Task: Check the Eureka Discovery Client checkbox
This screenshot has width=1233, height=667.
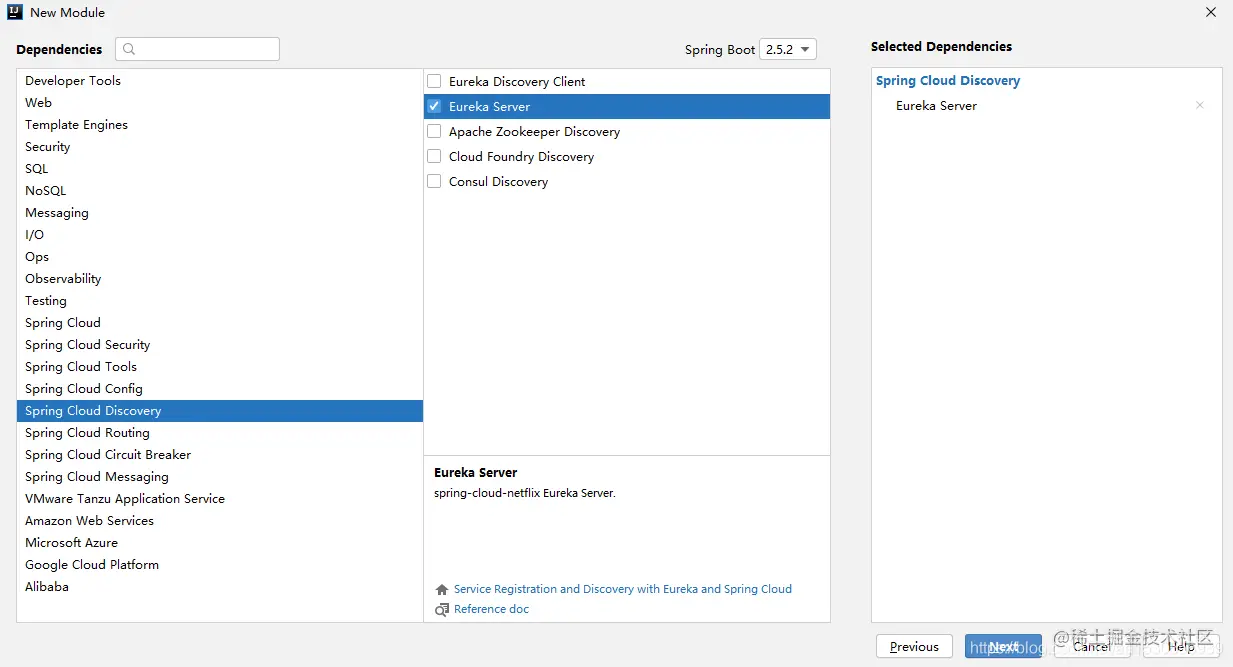Action: pos(434,81)
